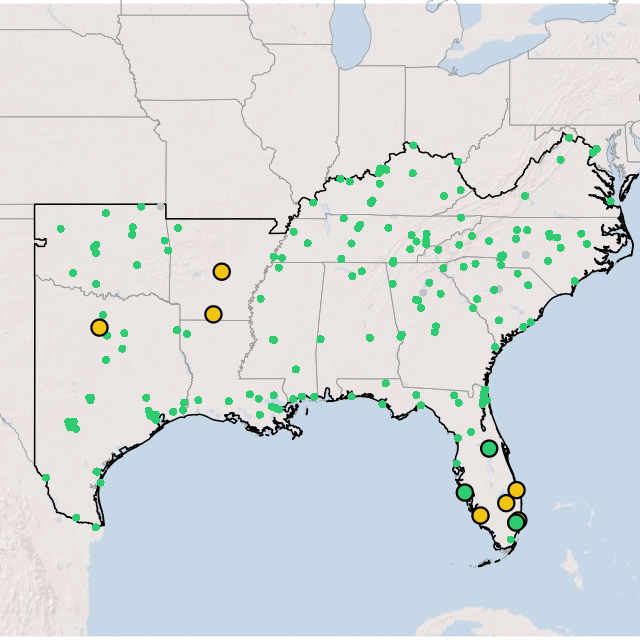
Task: Select the small green dot near Florida's southern tip
Action: 511,540
